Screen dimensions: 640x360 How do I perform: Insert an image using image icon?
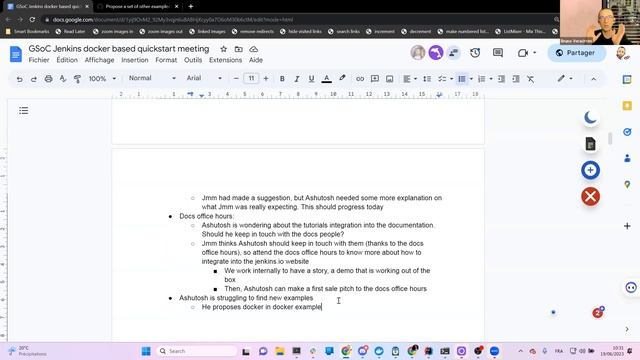[389, 79]
